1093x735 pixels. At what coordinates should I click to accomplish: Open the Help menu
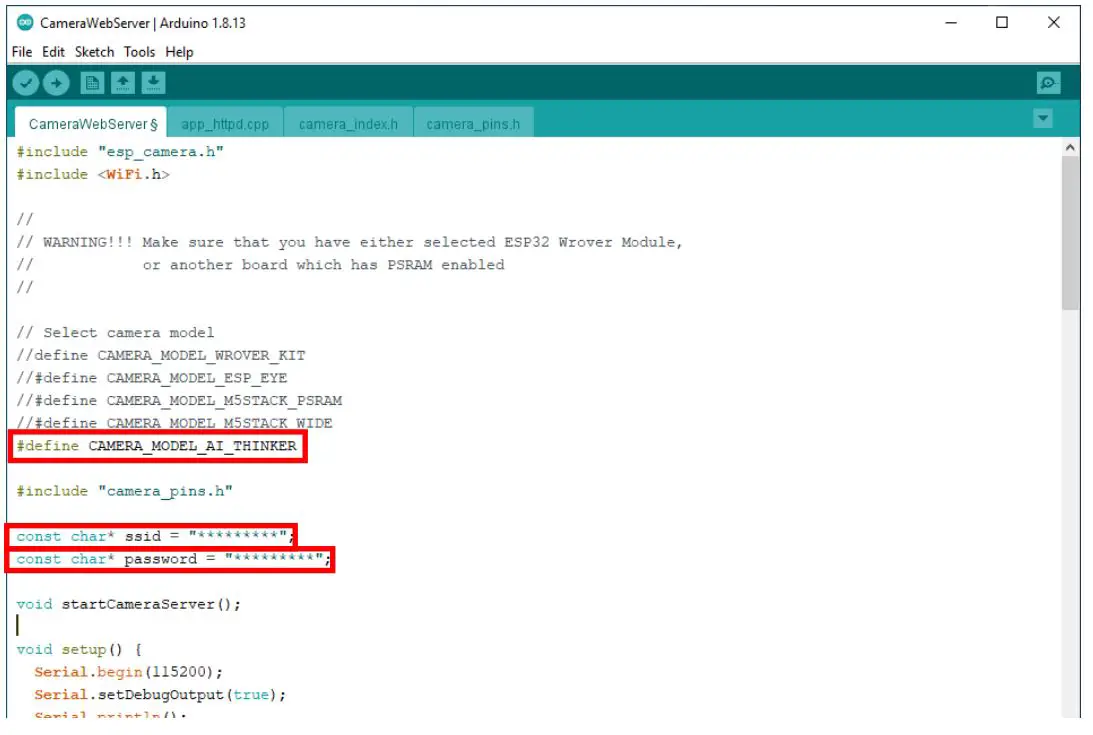click(x=179, y=52)
